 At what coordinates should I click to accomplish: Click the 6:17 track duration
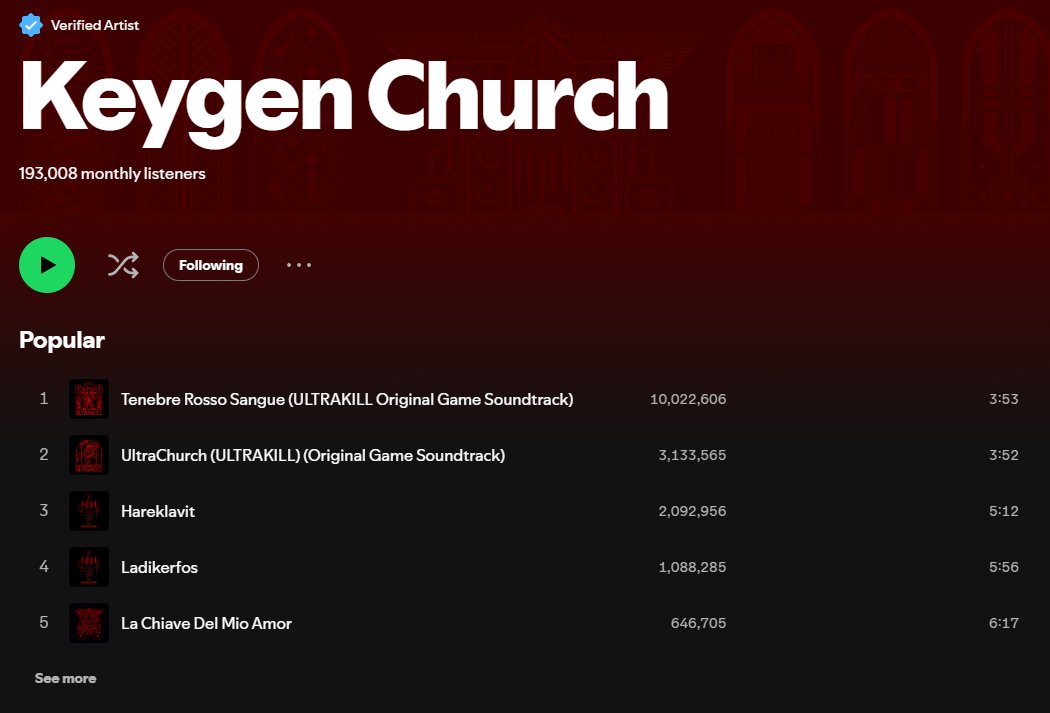point(1004,623)
